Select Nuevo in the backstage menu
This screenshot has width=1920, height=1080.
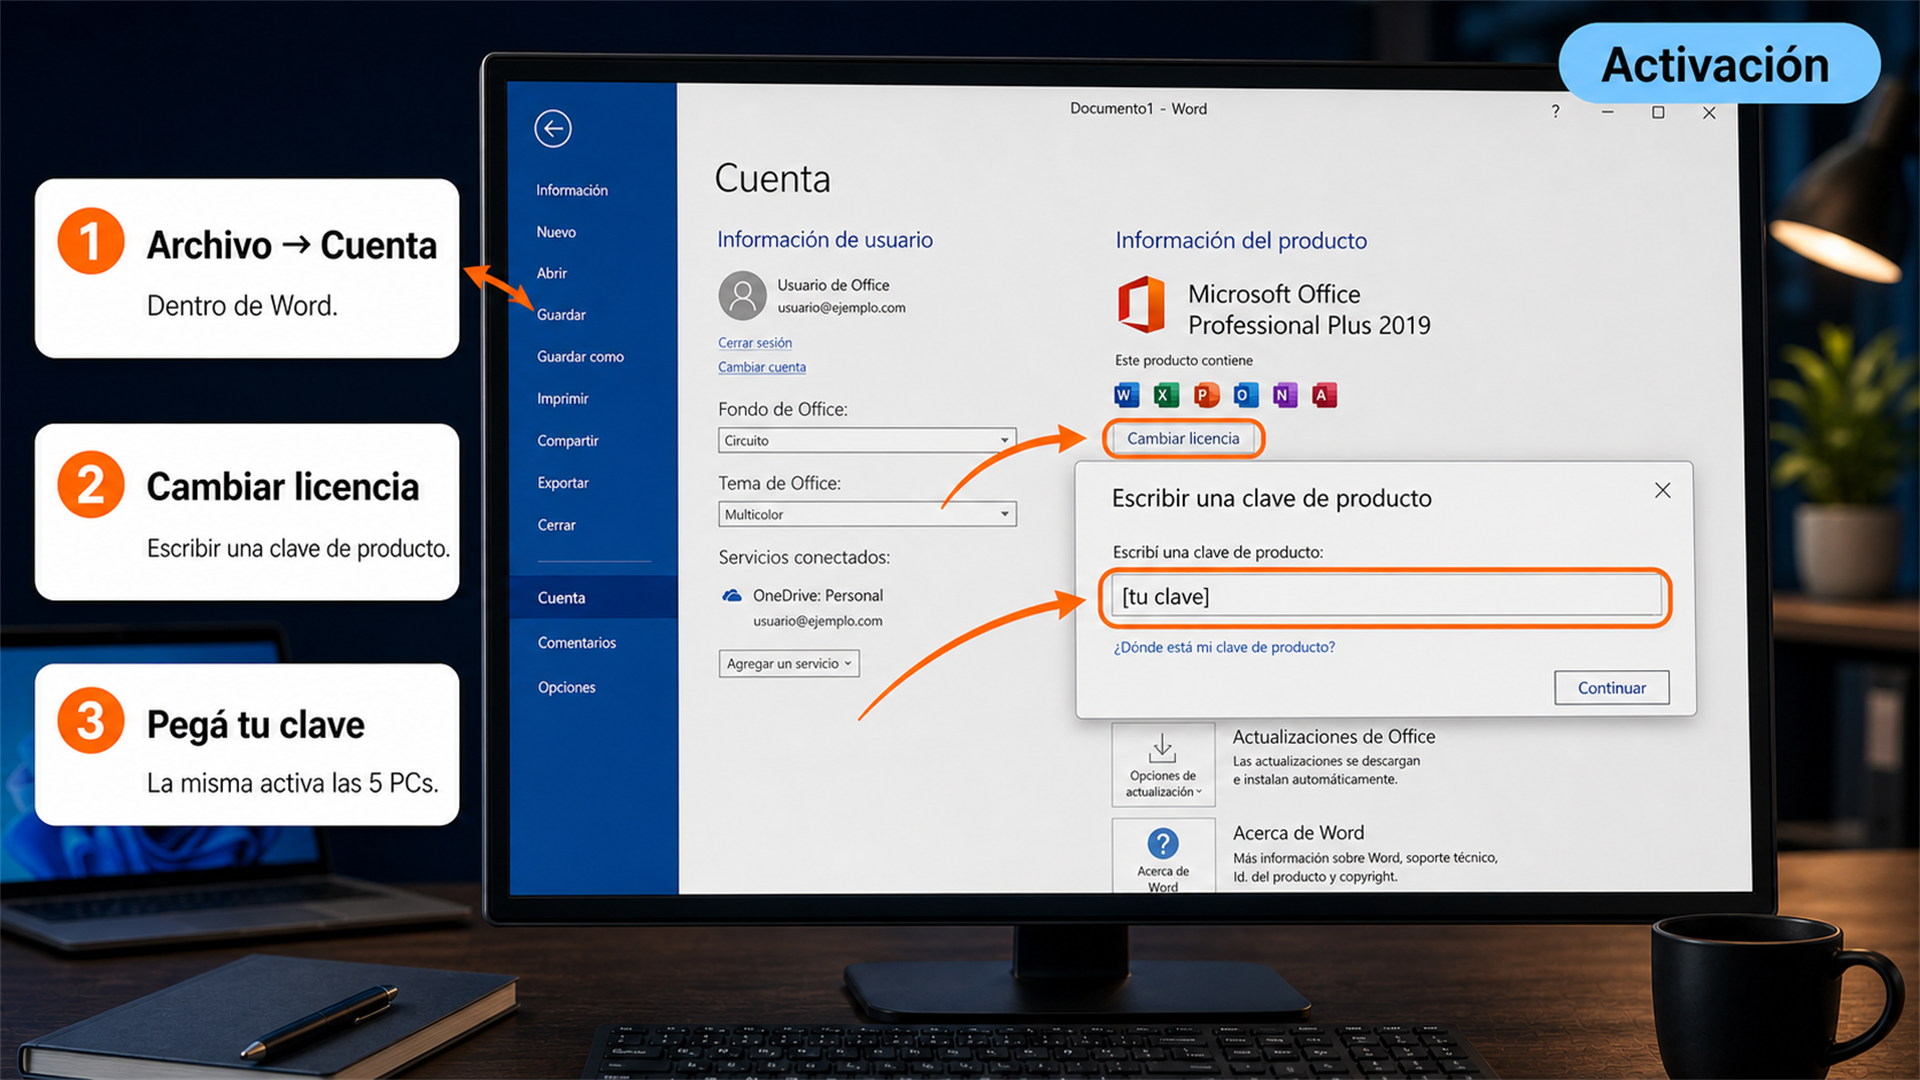(x=556, y=232)
